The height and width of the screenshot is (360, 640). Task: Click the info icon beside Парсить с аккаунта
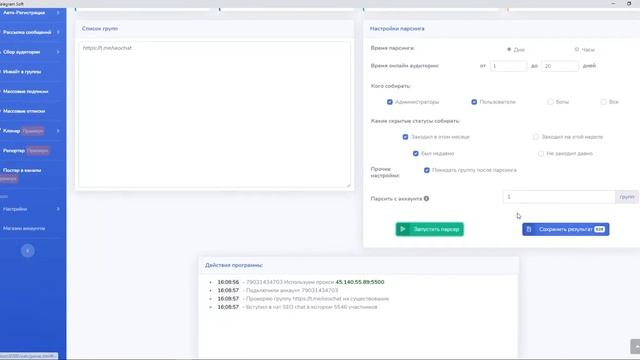click(426, 199)
